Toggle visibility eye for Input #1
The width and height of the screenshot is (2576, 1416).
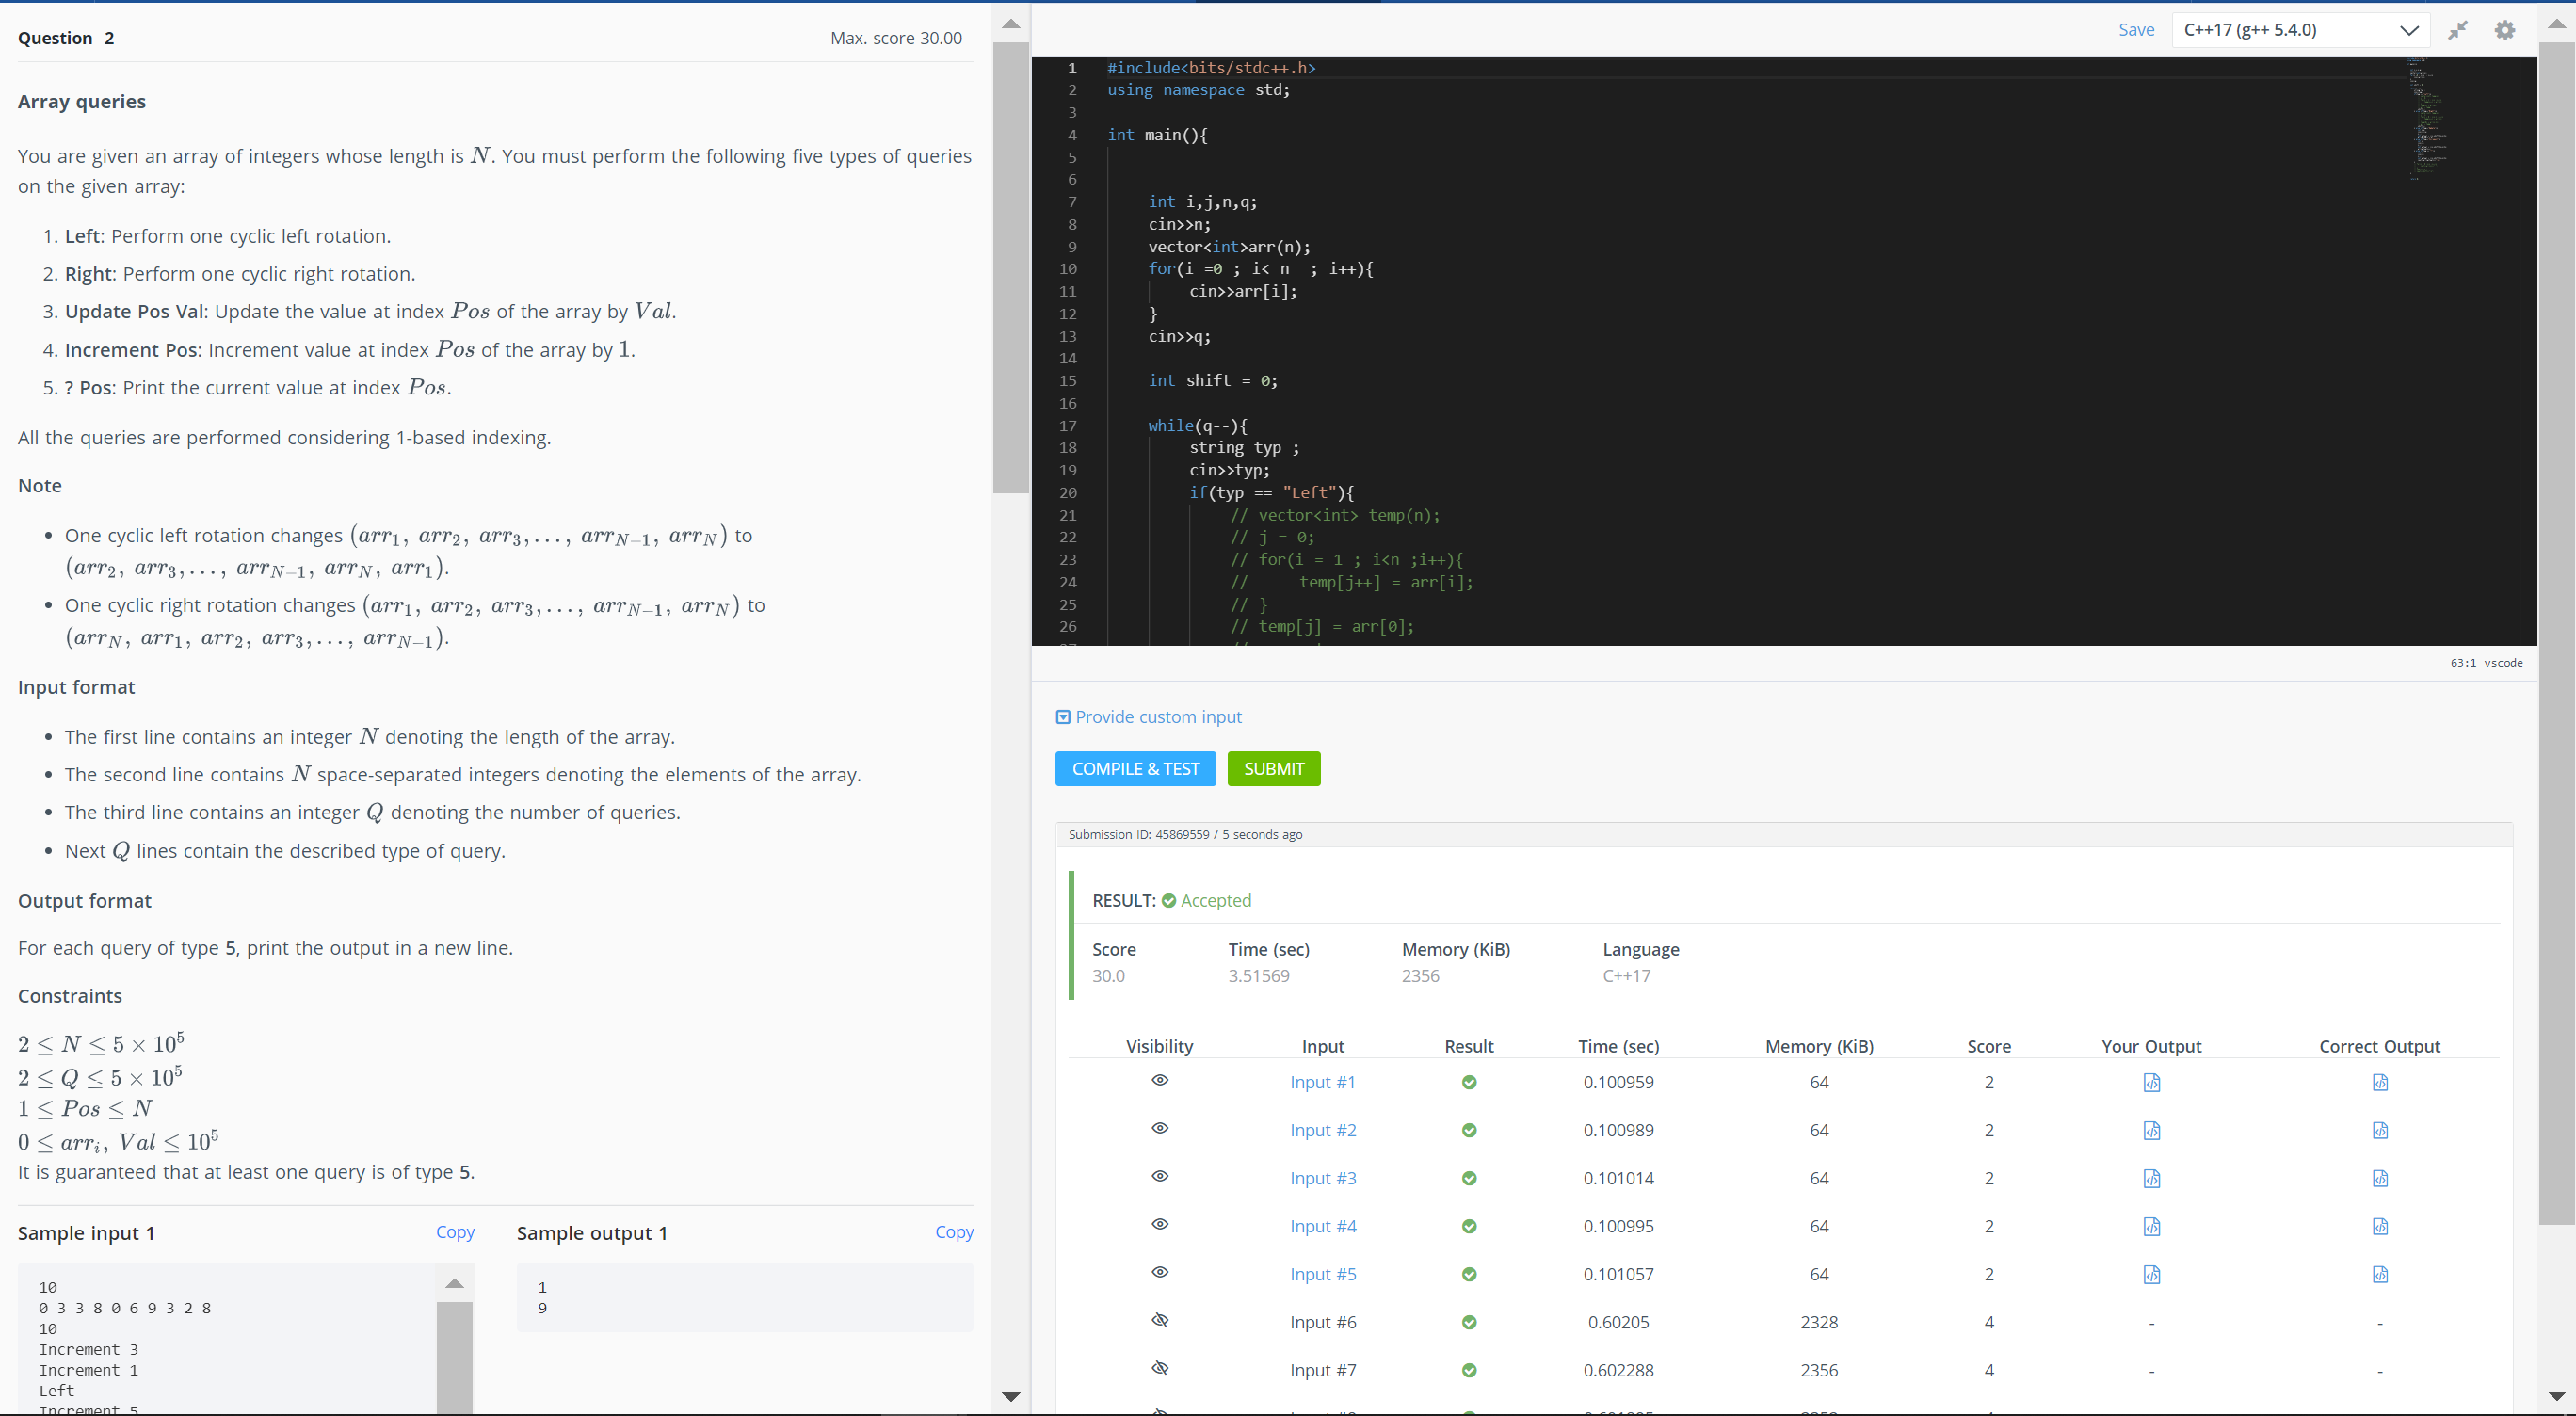pos(1159,1080)
